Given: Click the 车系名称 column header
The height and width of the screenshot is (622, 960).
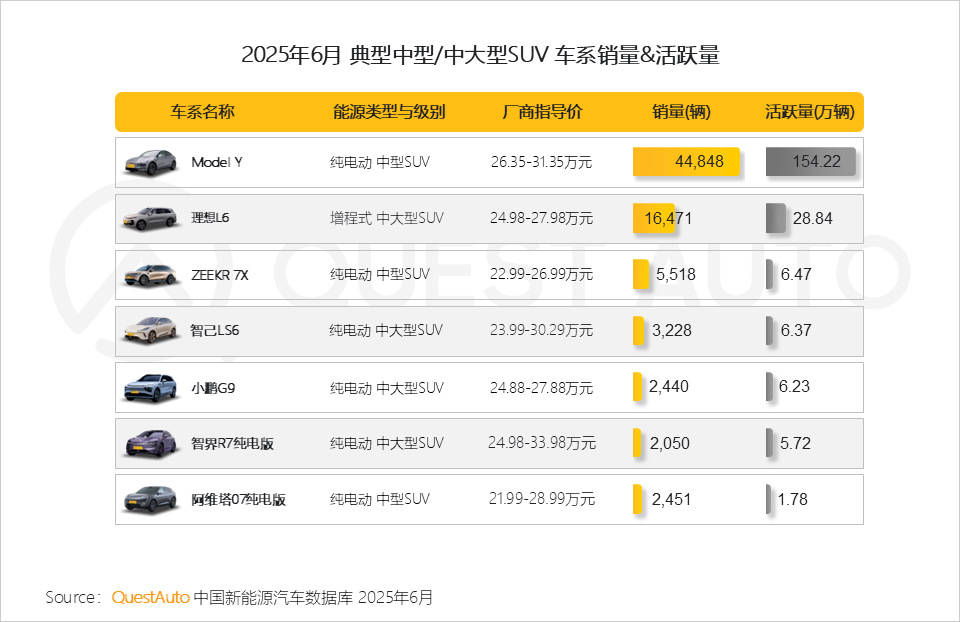Looking at the screenshot, I should pos(202,112).
